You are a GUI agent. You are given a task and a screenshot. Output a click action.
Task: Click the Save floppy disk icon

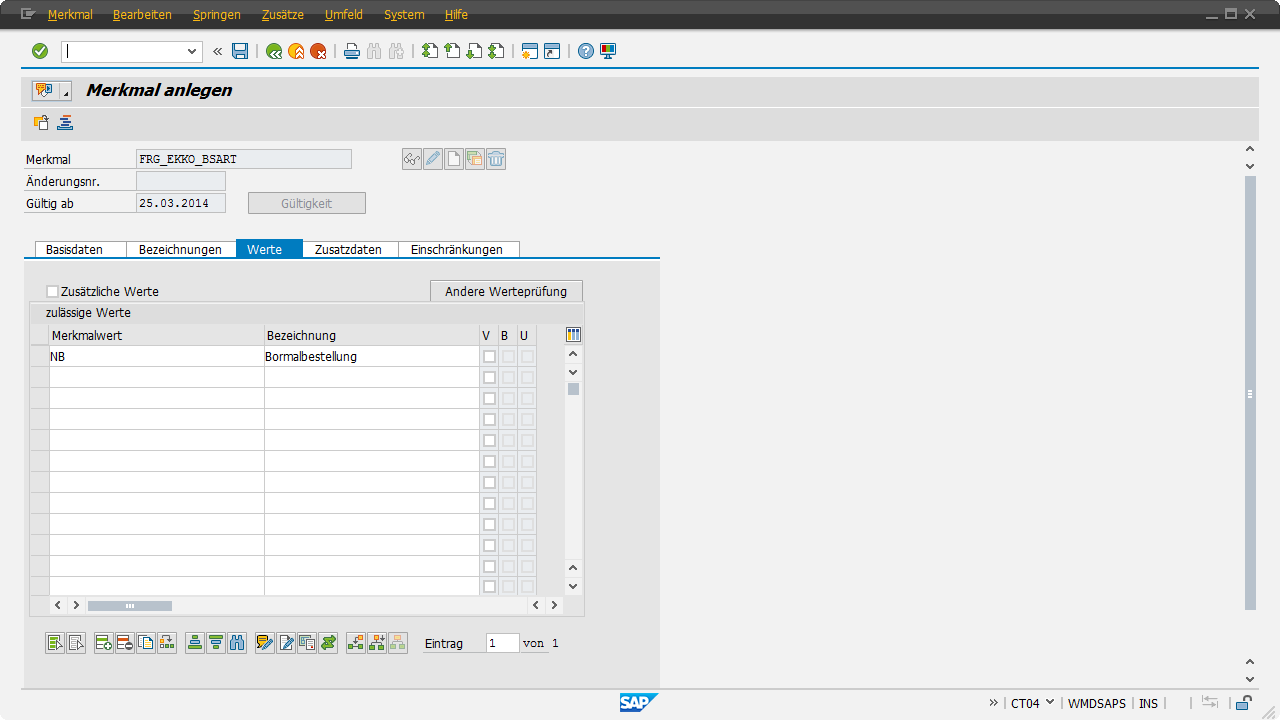240,51
